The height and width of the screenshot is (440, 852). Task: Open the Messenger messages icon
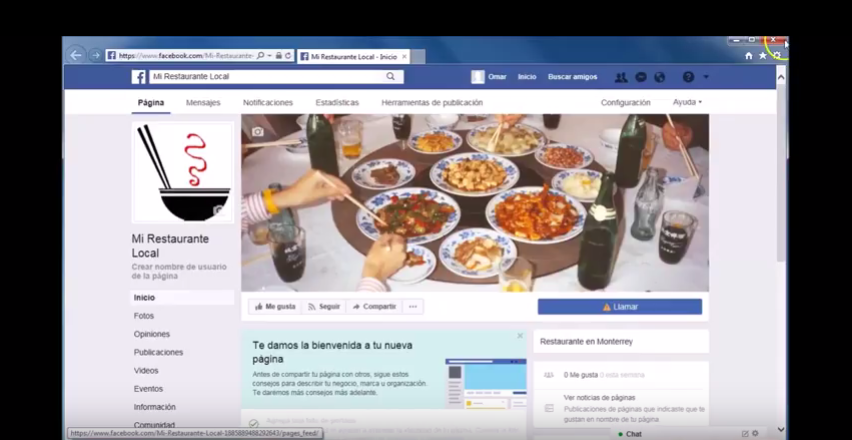[x=640, y=77]
